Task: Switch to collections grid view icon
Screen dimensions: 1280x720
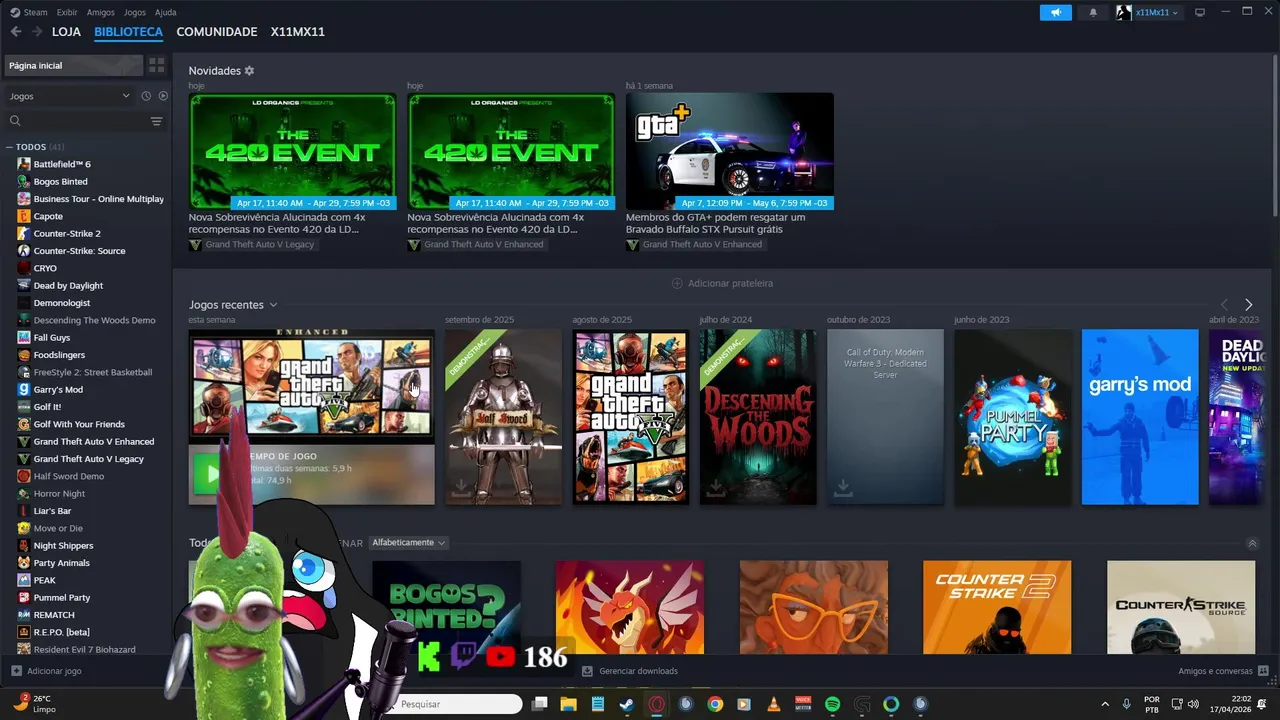Action: [157, 65]
